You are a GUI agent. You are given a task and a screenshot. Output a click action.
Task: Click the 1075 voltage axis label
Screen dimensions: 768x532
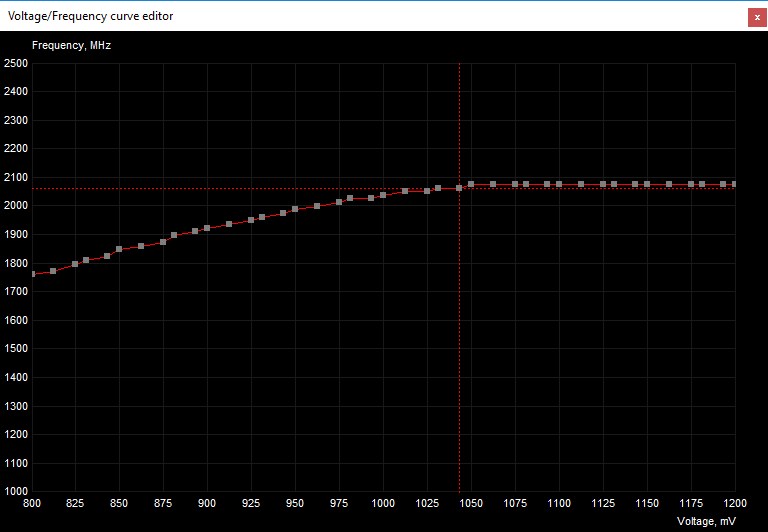(x=515, y=503)
